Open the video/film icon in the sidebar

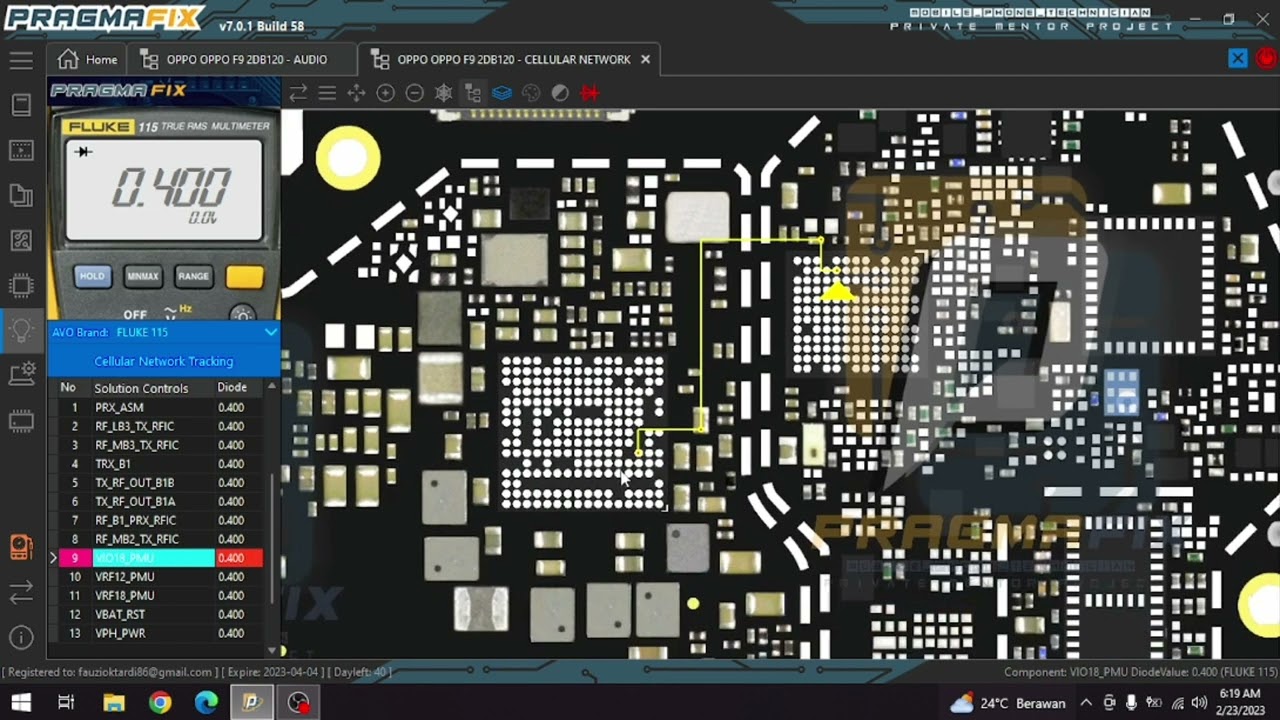[x=21, y=150]
